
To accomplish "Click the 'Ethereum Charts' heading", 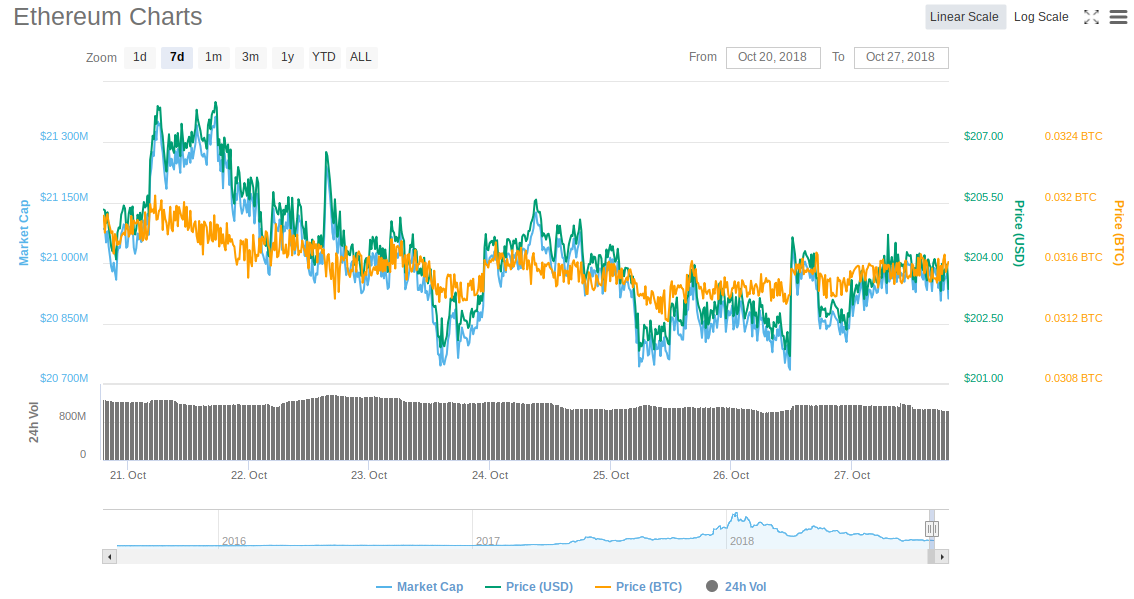I will pyautogui.click(x=108, y=17).
